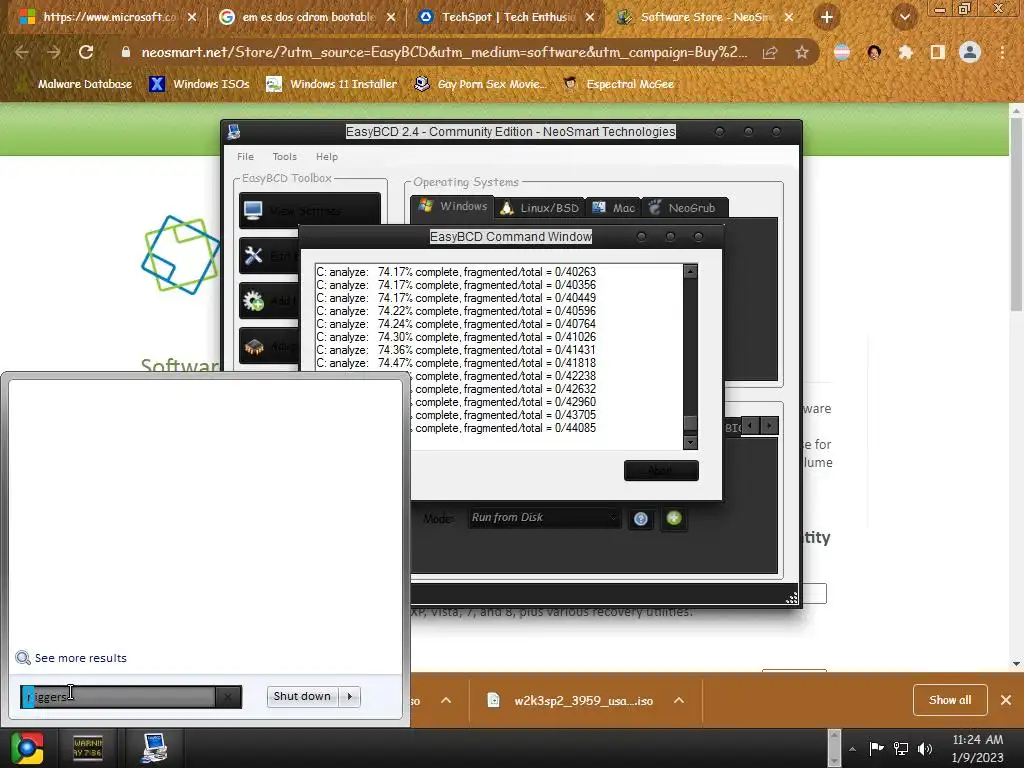Image resolution: width=1024 pixels, height=768 pixels.
Task: Open the Windows ISOs bookmark
Action: pyautogui.click(x=200, y=84)
